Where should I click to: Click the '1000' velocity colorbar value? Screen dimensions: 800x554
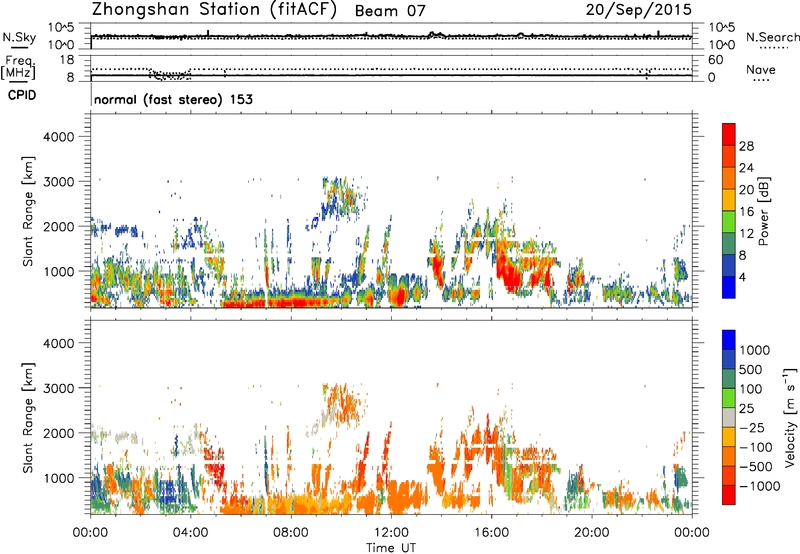point(754,350)
